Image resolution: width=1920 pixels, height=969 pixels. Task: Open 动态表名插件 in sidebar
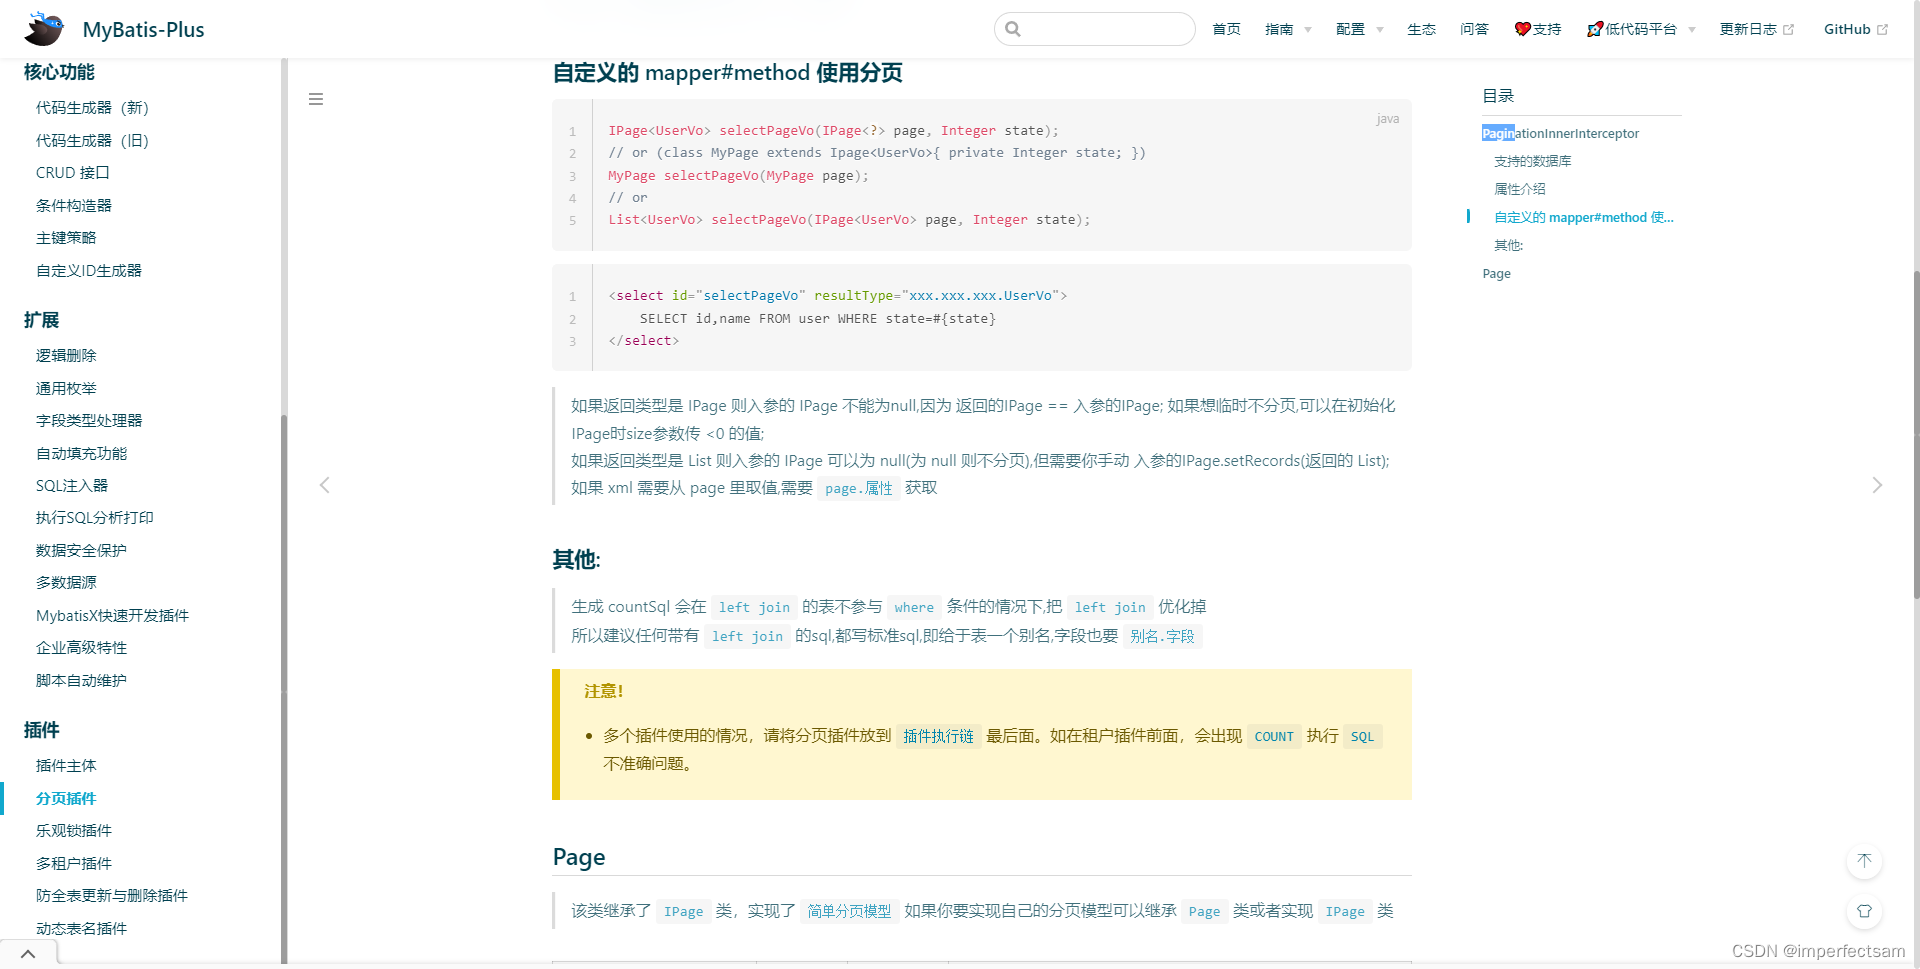(81, 929)
